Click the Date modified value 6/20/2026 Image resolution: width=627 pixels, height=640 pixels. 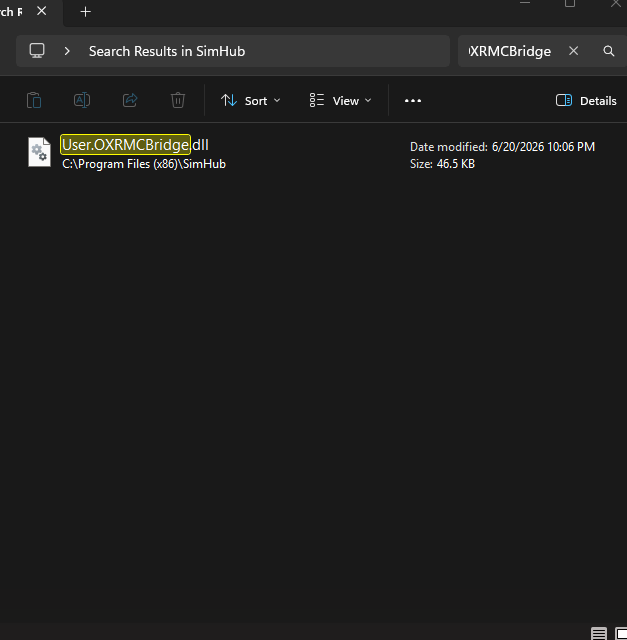point(543,147)
